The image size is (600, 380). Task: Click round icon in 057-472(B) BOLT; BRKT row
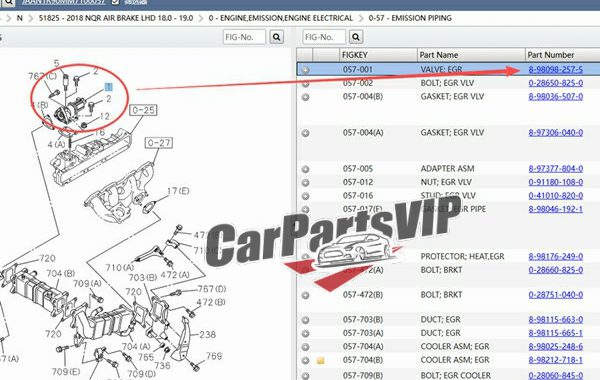tap(305, 295)
